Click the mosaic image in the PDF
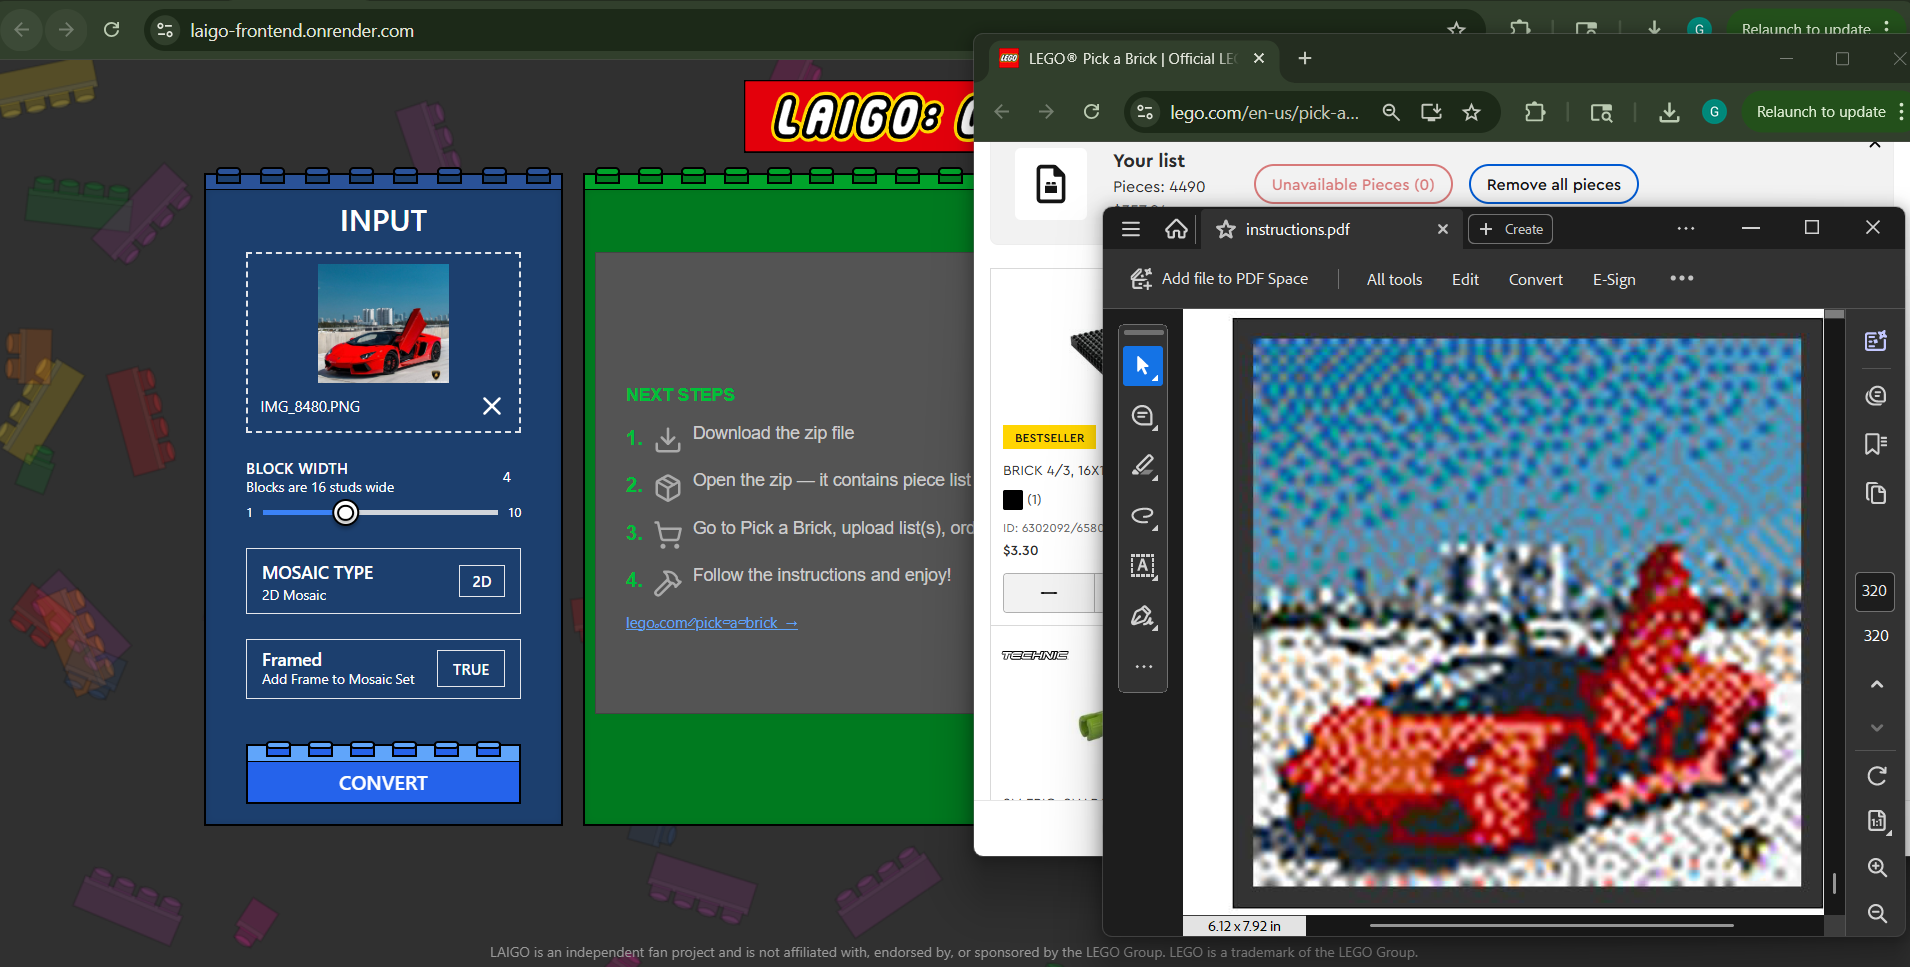Screen dimensions: 1910x967 coord(1527,612)
